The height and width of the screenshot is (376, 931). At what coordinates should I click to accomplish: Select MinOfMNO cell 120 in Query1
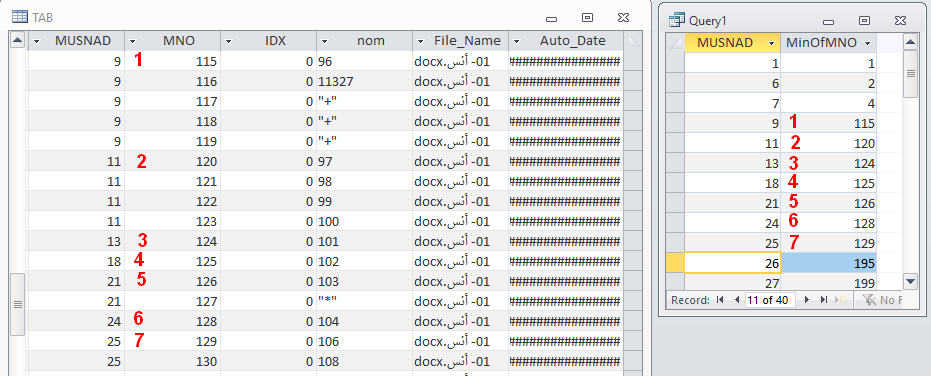pos(828,143)
